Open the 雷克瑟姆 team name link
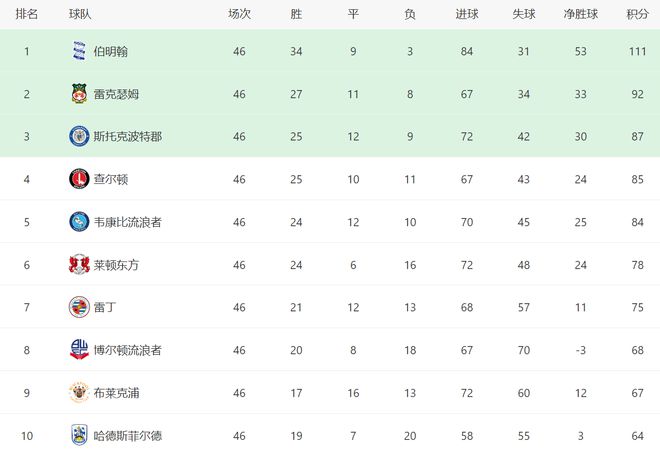 pos(116,94)
